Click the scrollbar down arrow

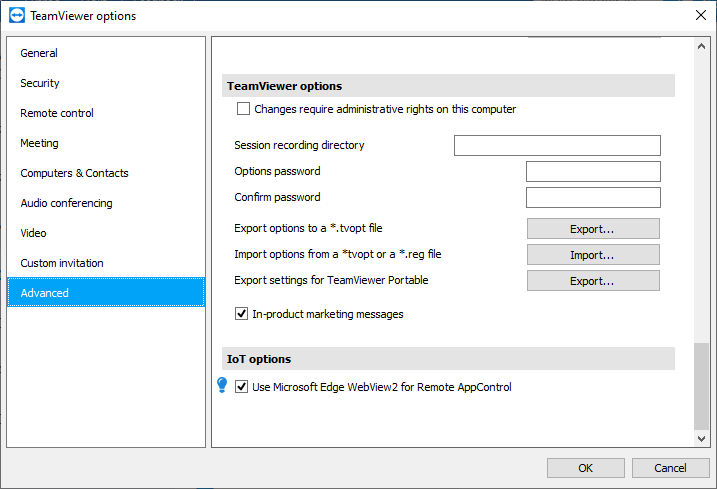pos(701,438)
